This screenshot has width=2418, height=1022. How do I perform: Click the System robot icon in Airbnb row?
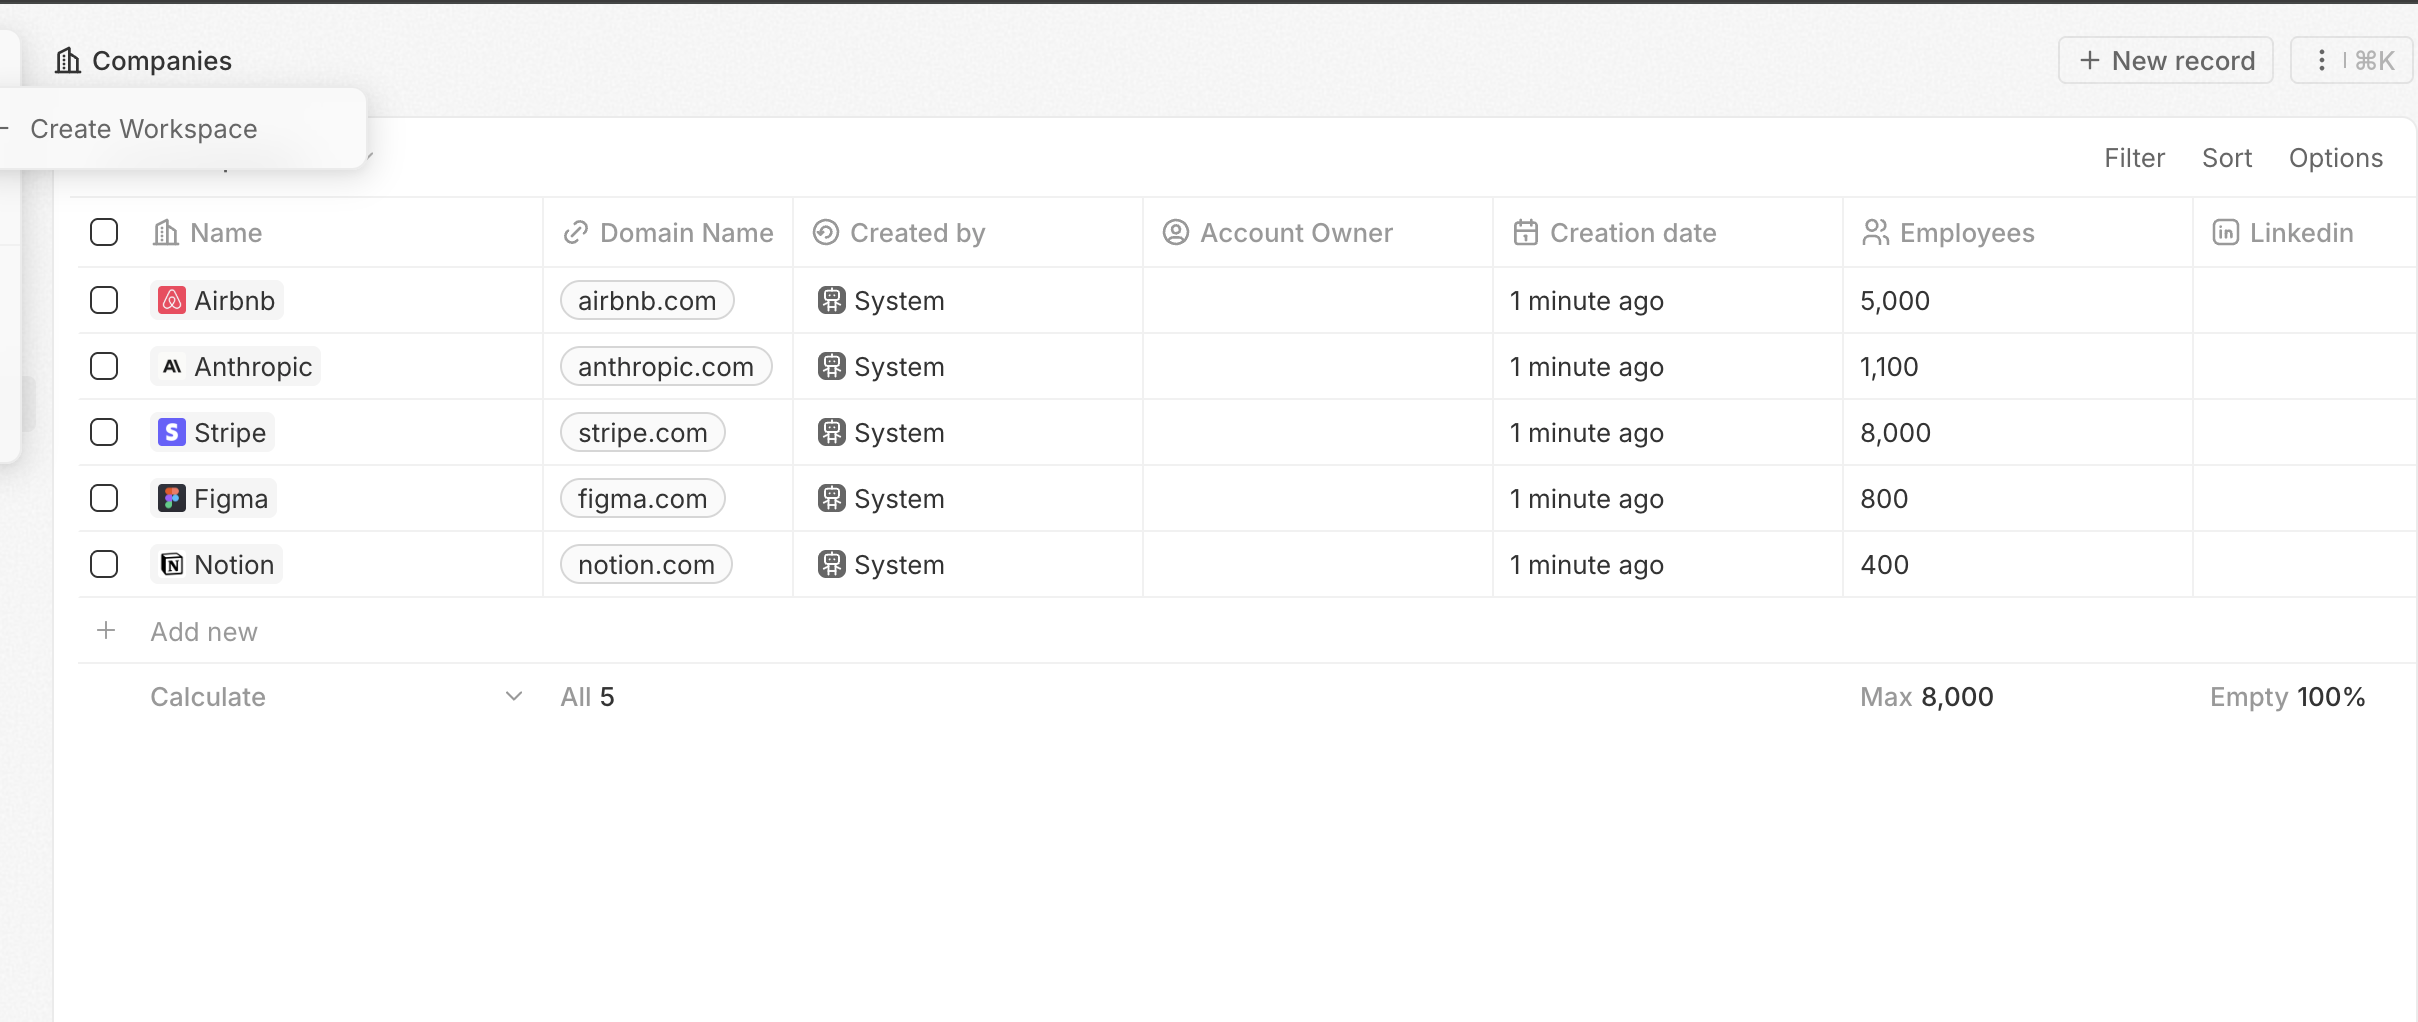pyautogui.click(x=831, y=300)
